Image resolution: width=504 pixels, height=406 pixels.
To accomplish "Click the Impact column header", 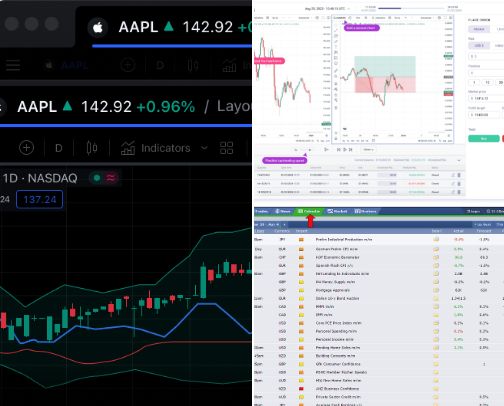I will pos(301,231).
